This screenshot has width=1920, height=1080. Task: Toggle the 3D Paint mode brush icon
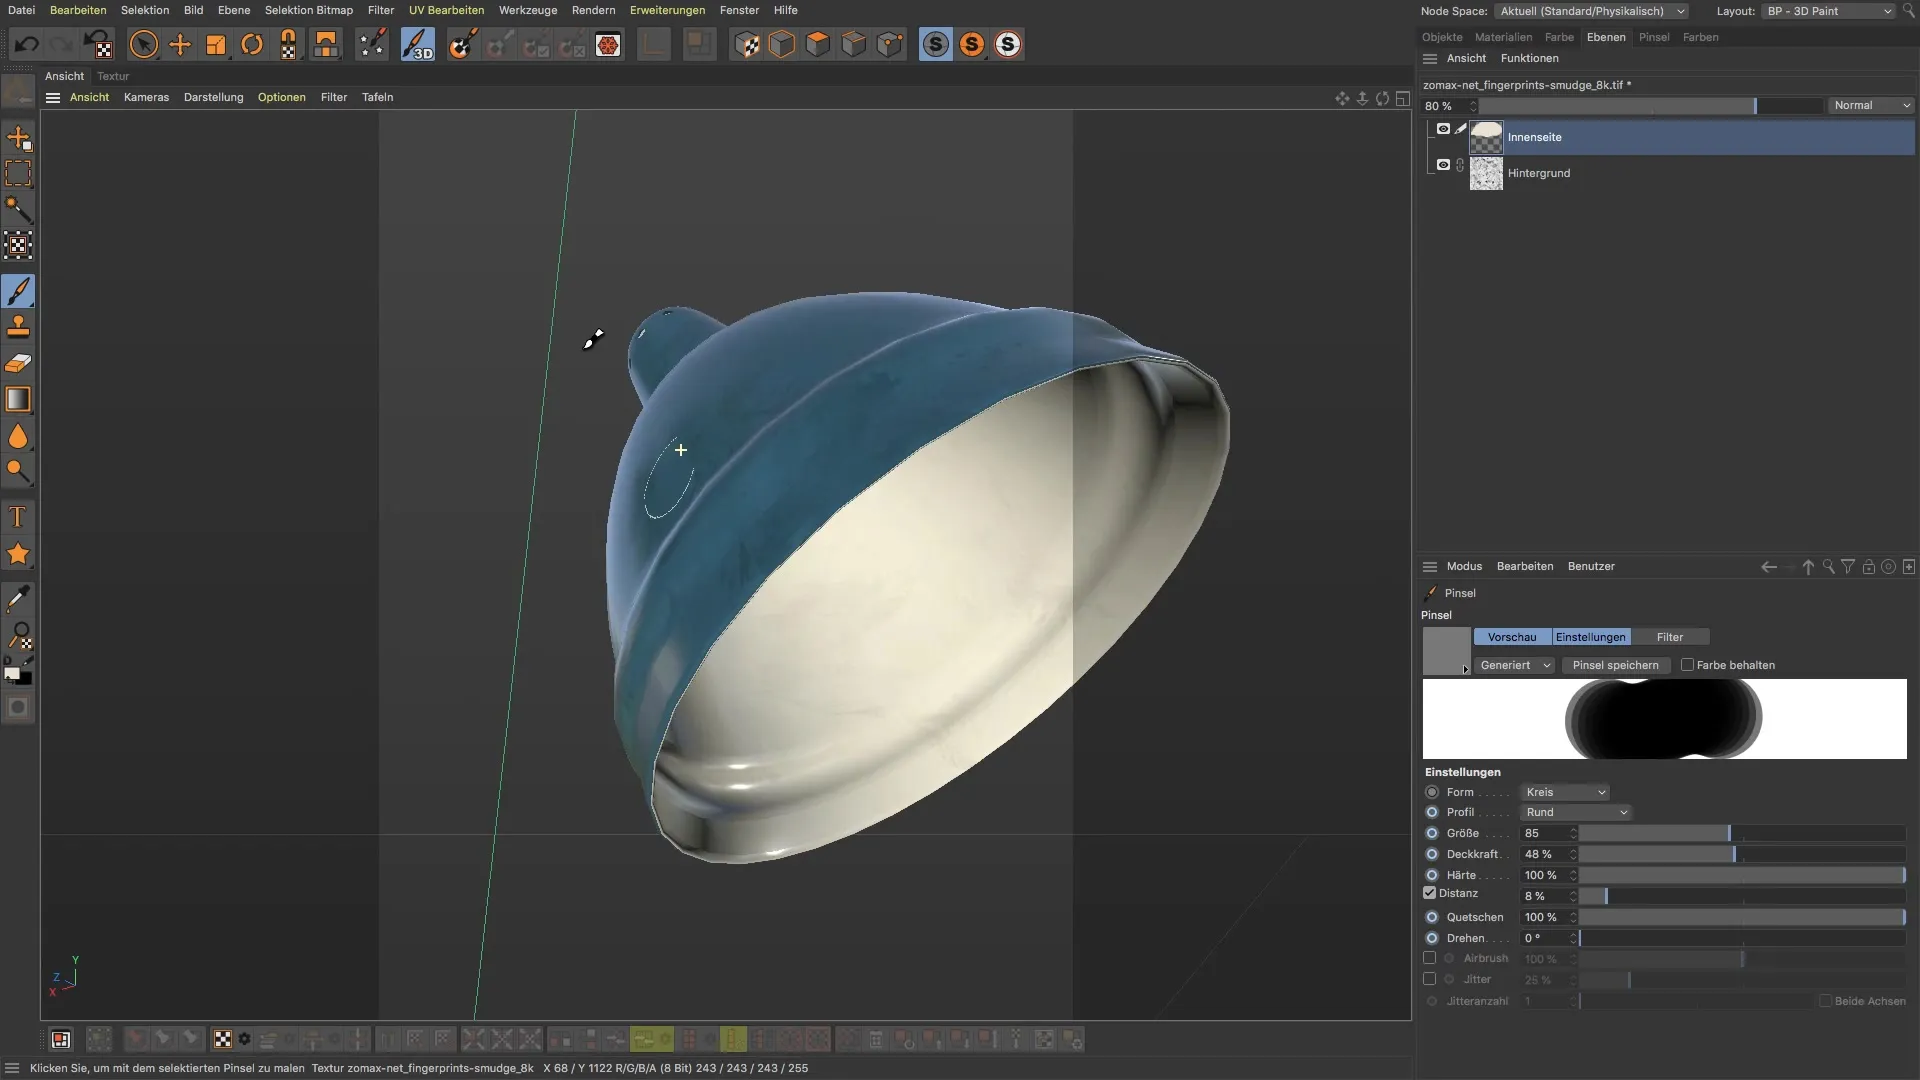(417, 44)
